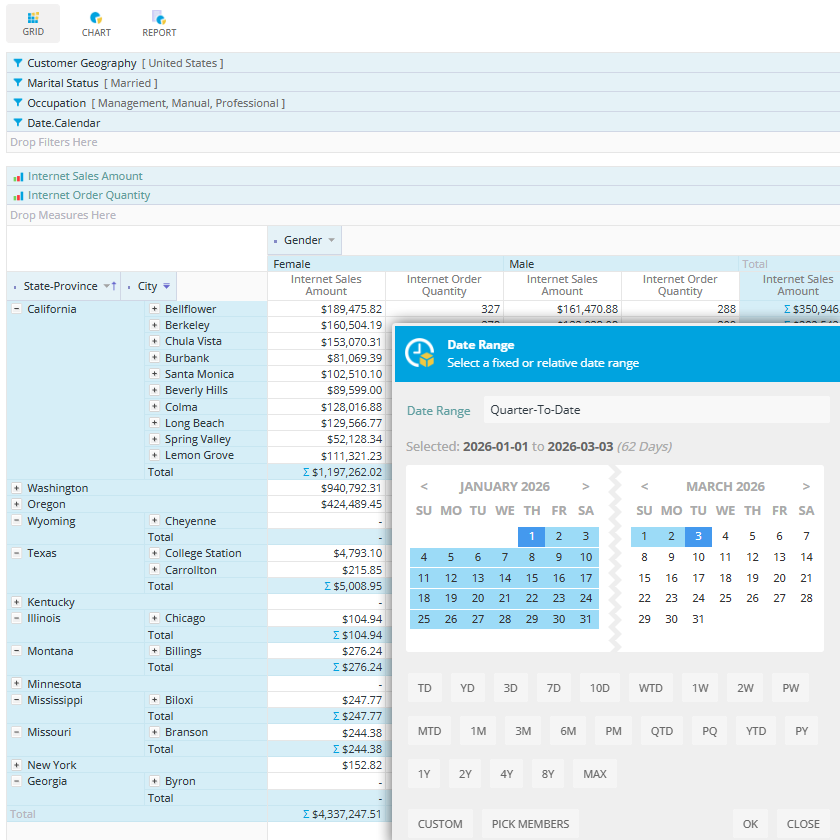Screen dimensions: 840x840
Task: Switch to the Chart view tab
Action: (x=96, y=23)
